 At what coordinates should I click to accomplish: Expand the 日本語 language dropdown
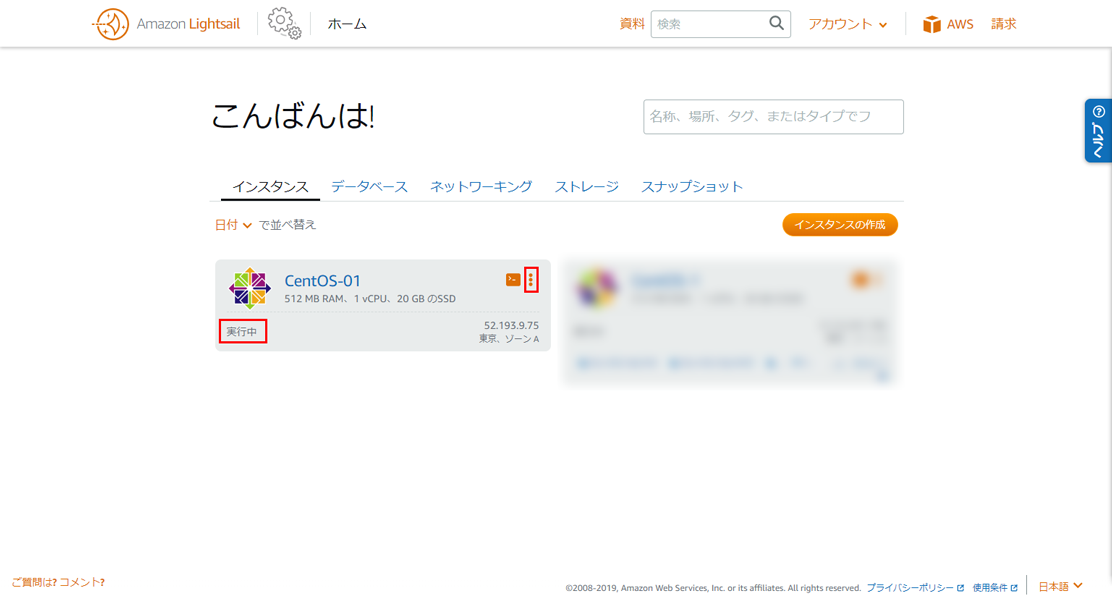point(1060,587)
